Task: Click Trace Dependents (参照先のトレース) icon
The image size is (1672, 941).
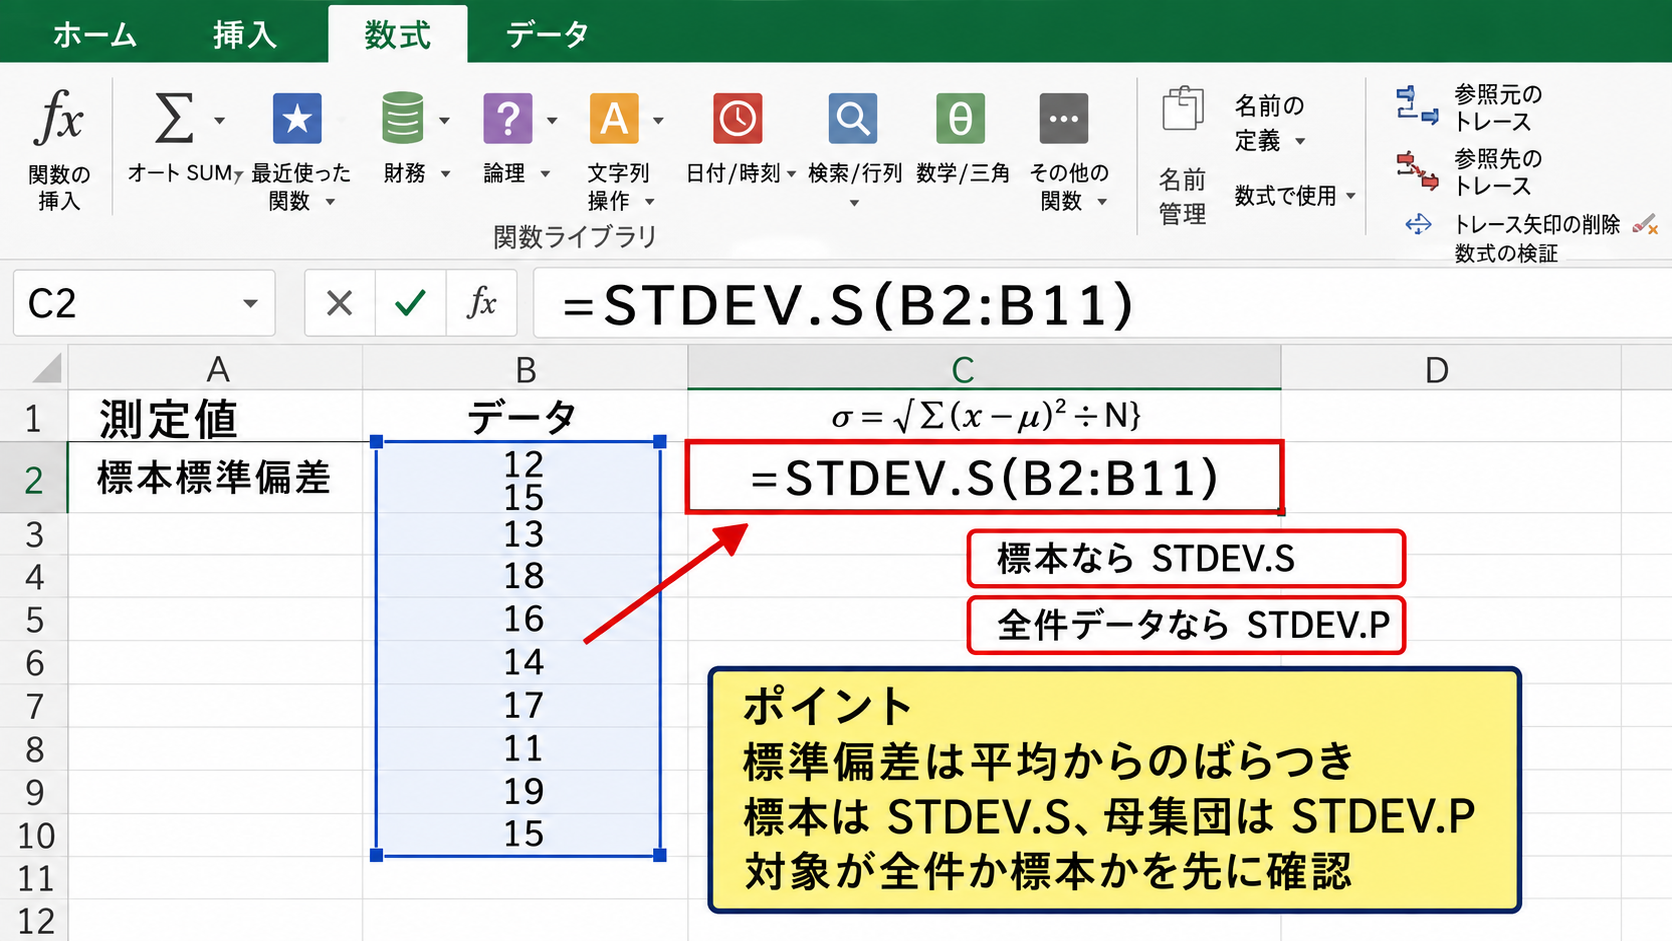Action: (x=1417, y=170)
